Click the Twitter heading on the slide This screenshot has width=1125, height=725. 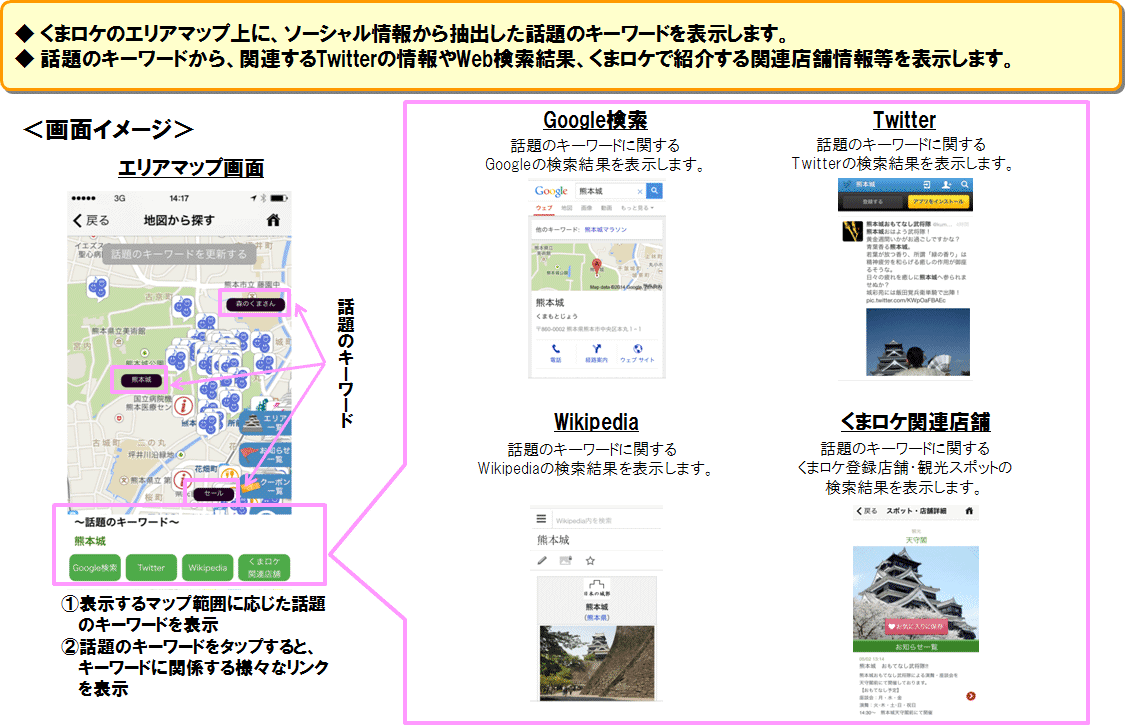(905, 120)
